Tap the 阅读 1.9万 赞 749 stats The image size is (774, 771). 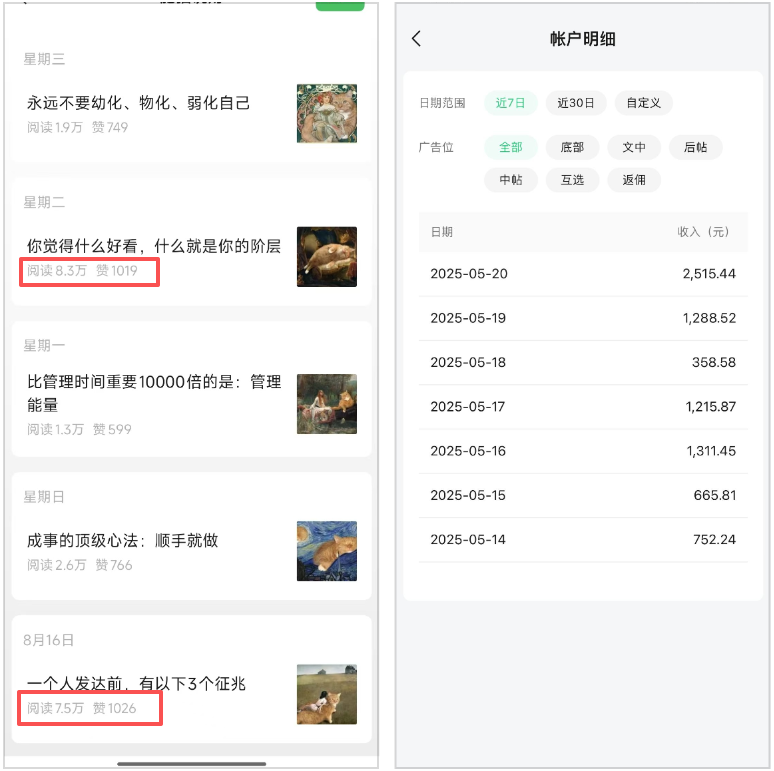tap(77, 127)
